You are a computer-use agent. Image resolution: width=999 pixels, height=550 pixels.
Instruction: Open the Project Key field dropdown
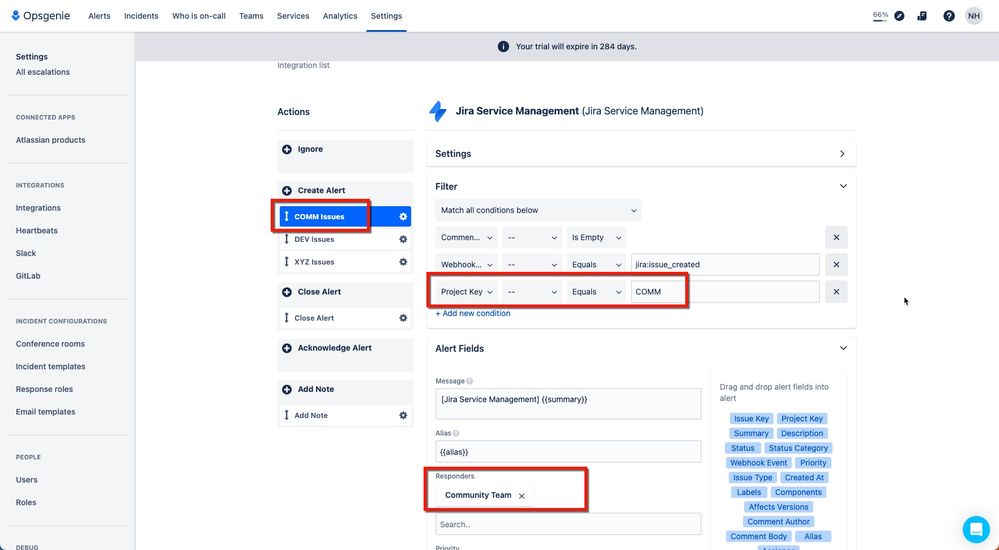pos(466,292)
